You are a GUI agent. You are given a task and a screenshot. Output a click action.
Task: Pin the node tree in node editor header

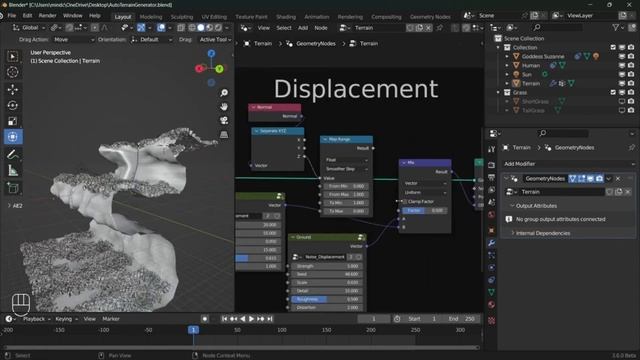440,28
